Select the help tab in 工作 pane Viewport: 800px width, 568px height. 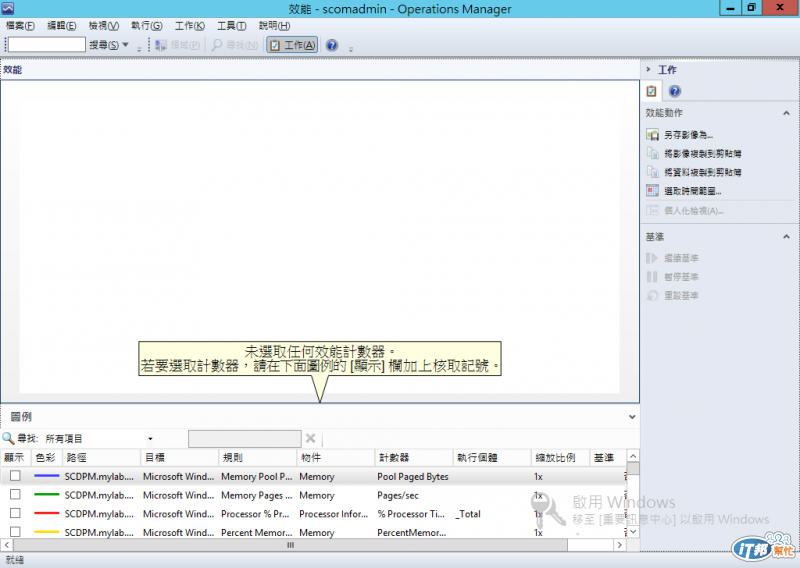point(674,91)
